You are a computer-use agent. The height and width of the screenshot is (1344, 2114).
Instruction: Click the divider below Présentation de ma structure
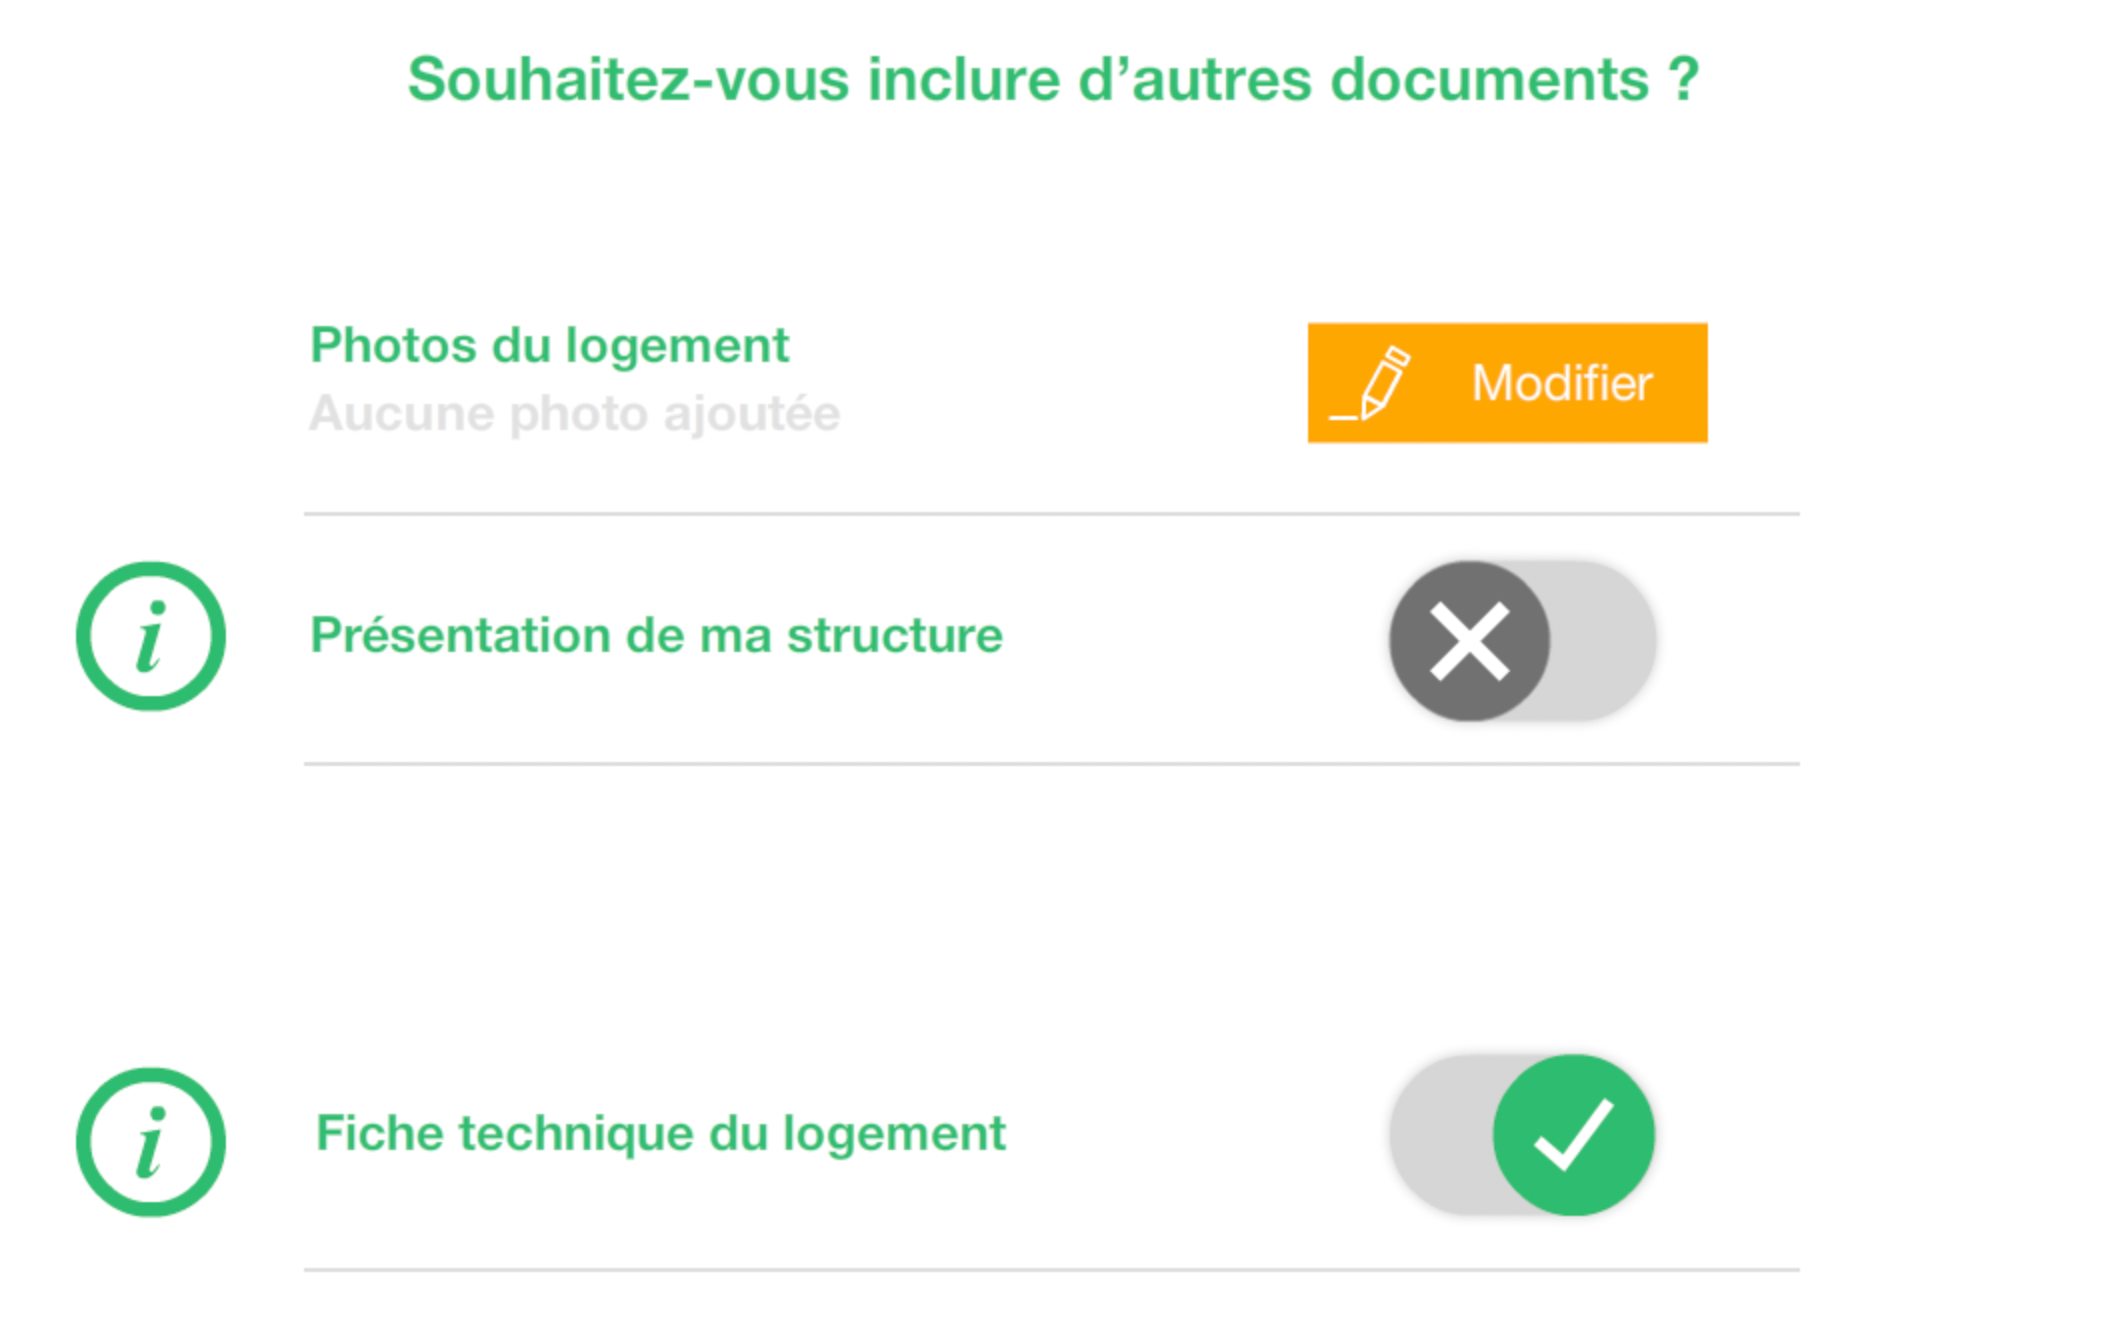tap(1051, 764)
